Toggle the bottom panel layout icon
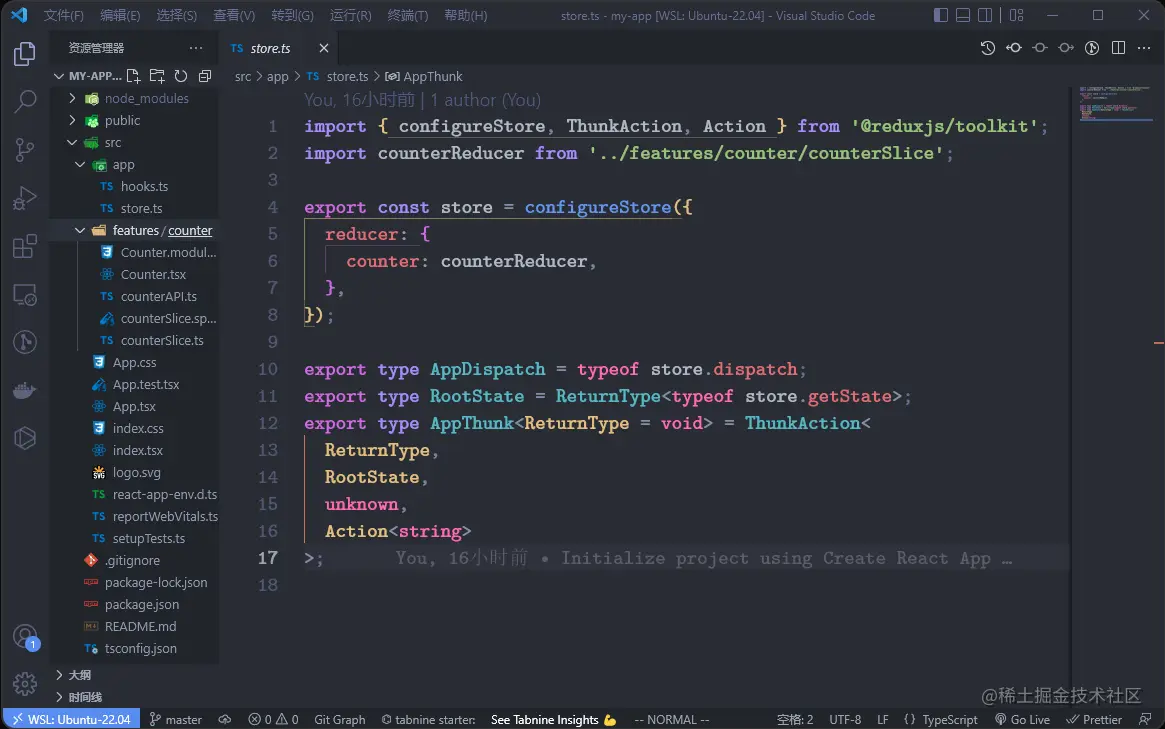 pyautogui.click(x=963, y=15)
